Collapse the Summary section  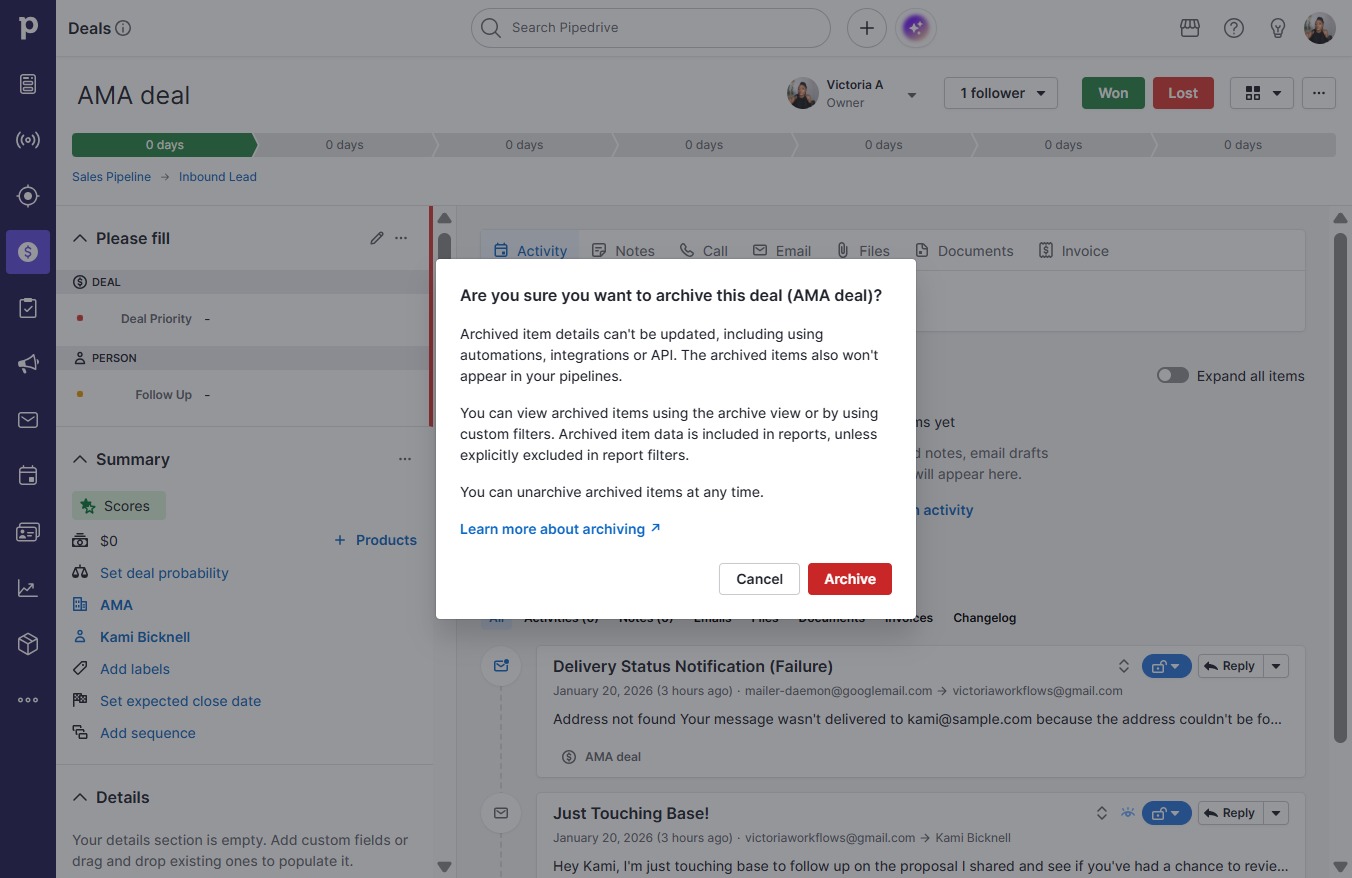(x=80, y=459)
